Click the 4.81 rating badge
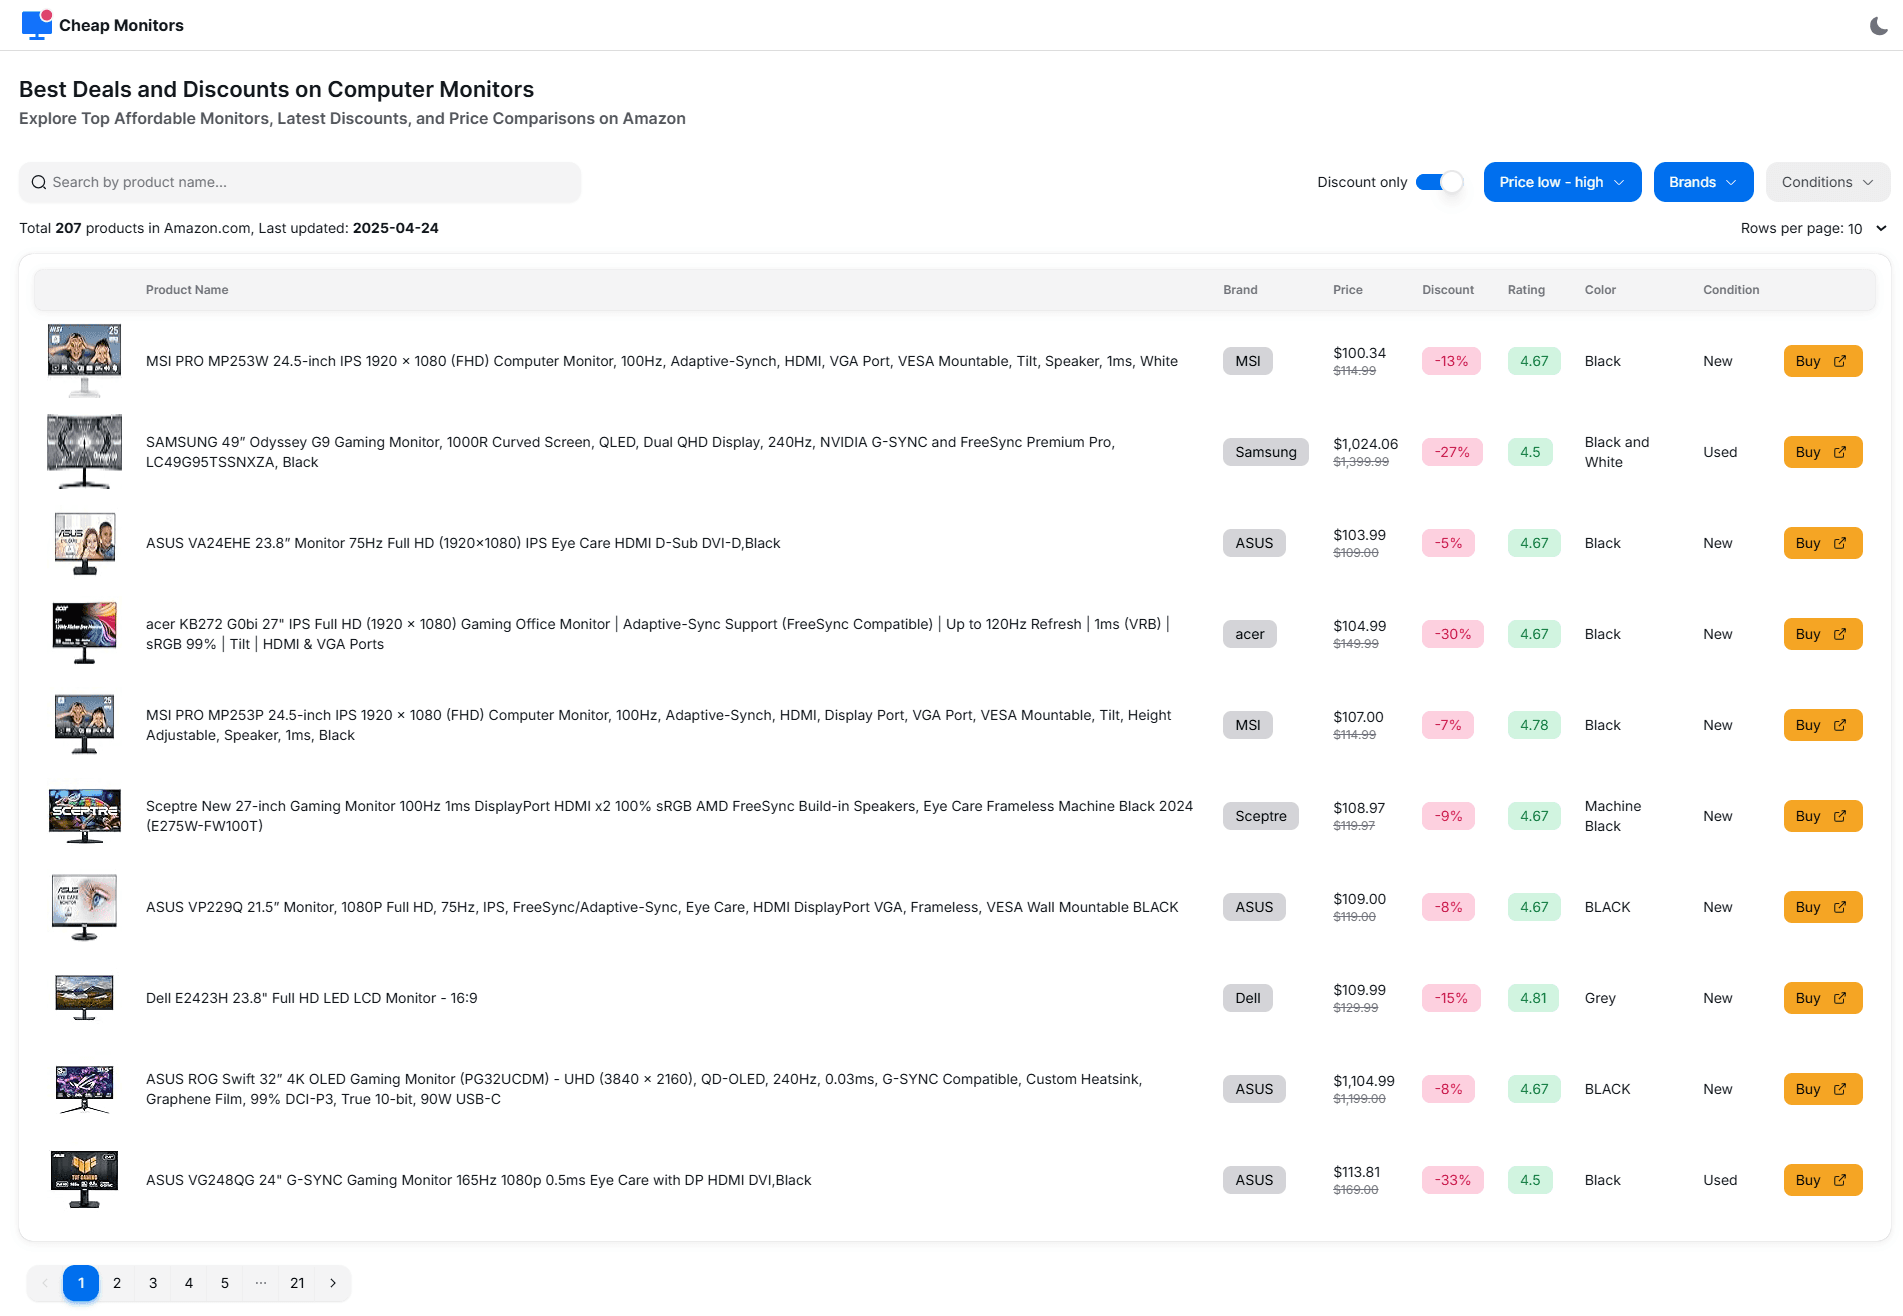1903x1316 pixels. (1533, 998)
